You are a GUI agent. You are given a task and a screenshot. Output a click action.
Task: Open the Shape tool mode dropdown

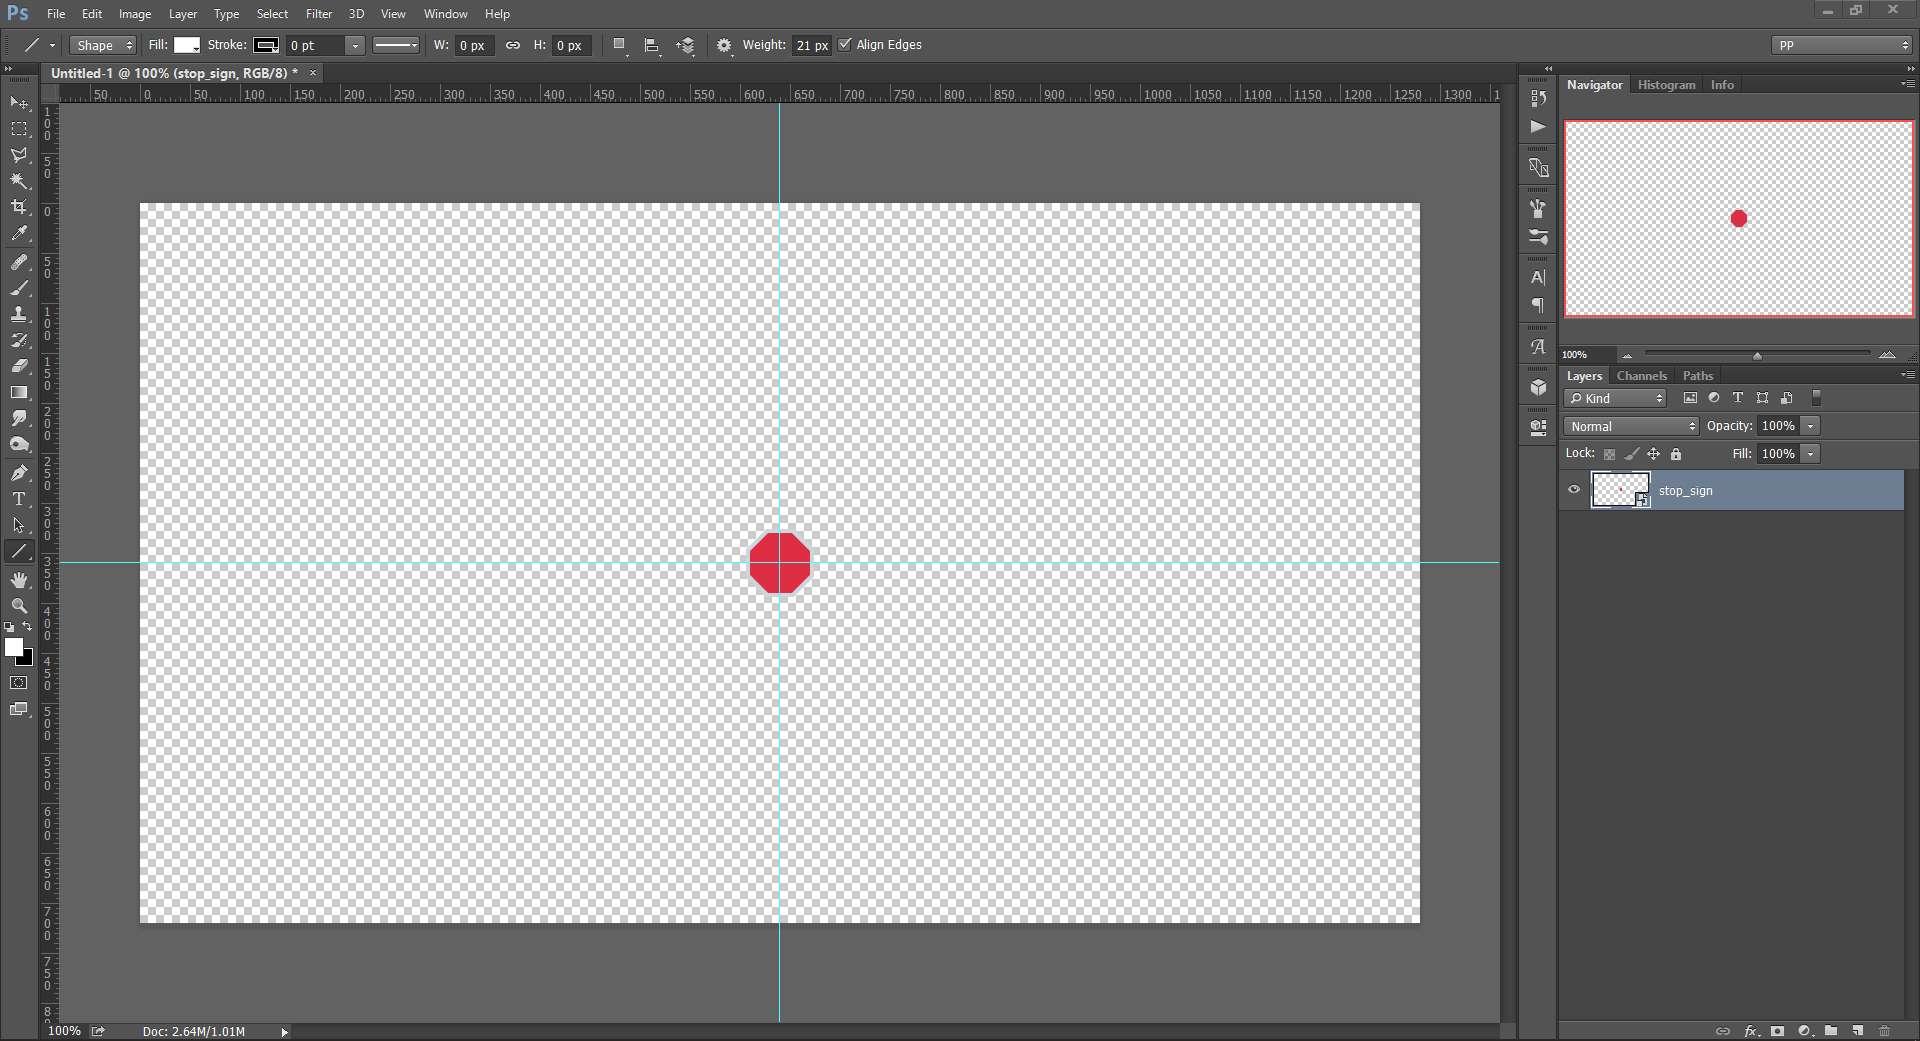[102, 45]
